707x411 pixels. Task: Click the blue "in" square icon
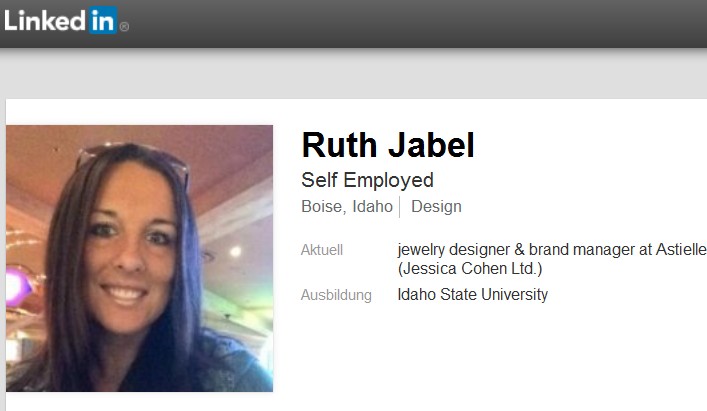click(x=103, y=20)
